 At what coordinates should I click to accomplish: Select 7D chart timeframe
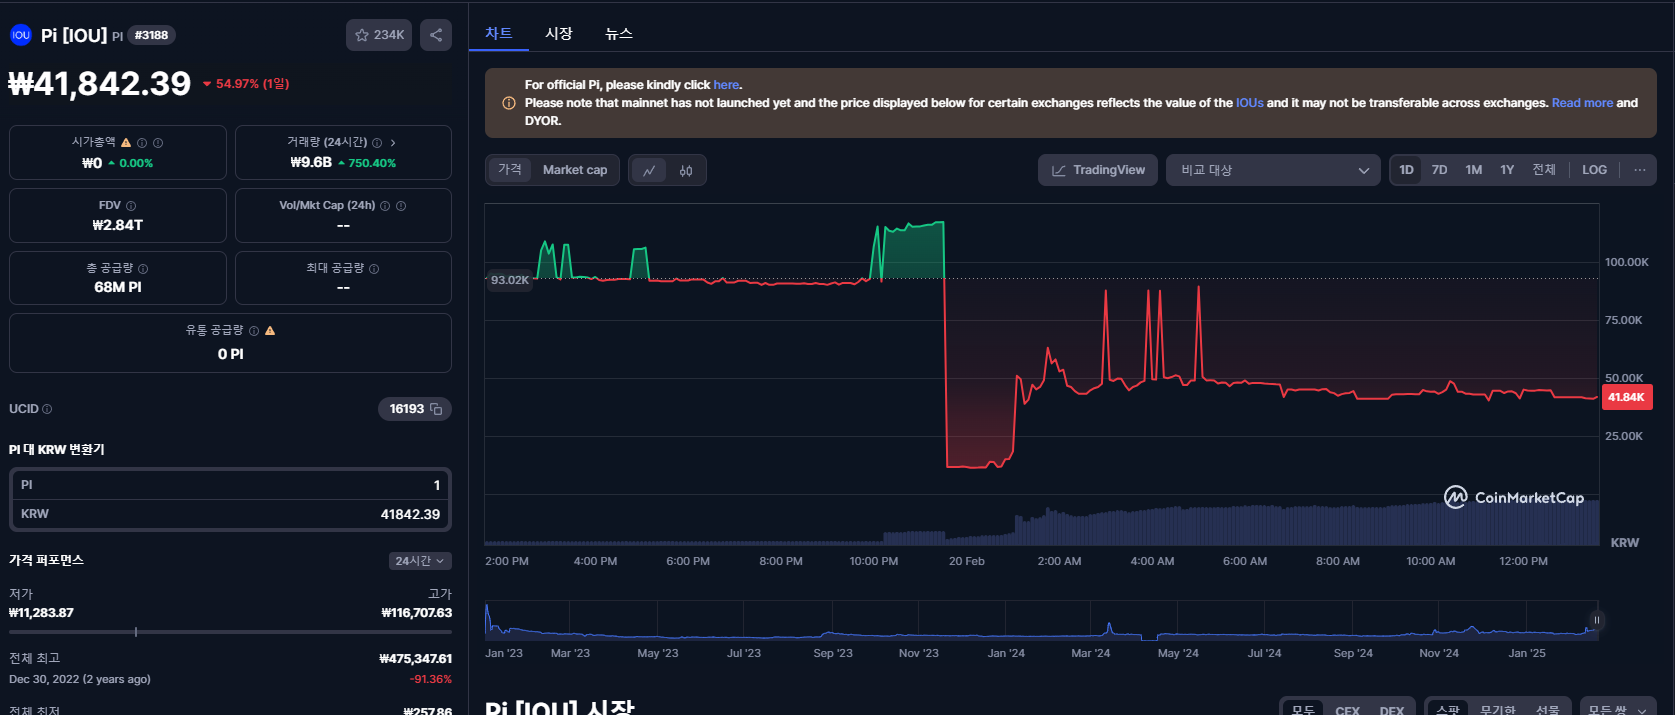(1439, 170)
